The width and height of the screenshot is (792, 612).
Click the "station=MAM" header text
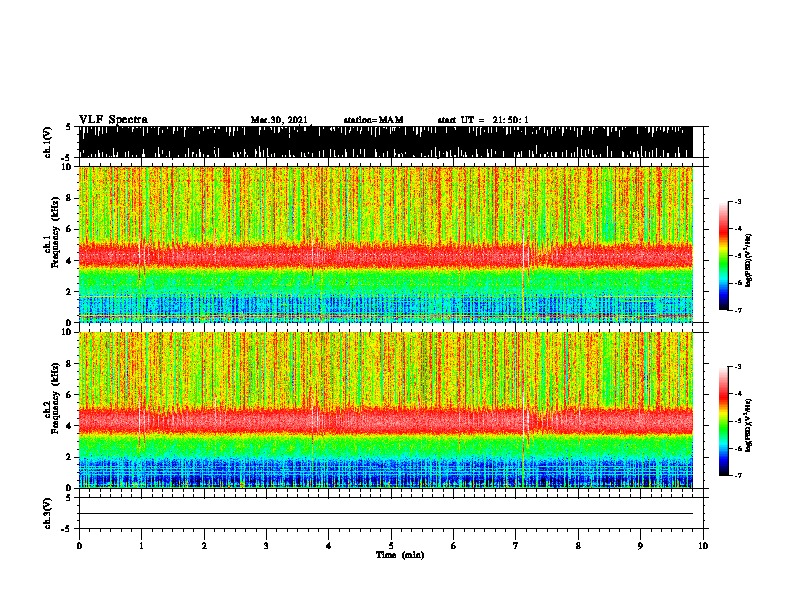pos(373,120)
